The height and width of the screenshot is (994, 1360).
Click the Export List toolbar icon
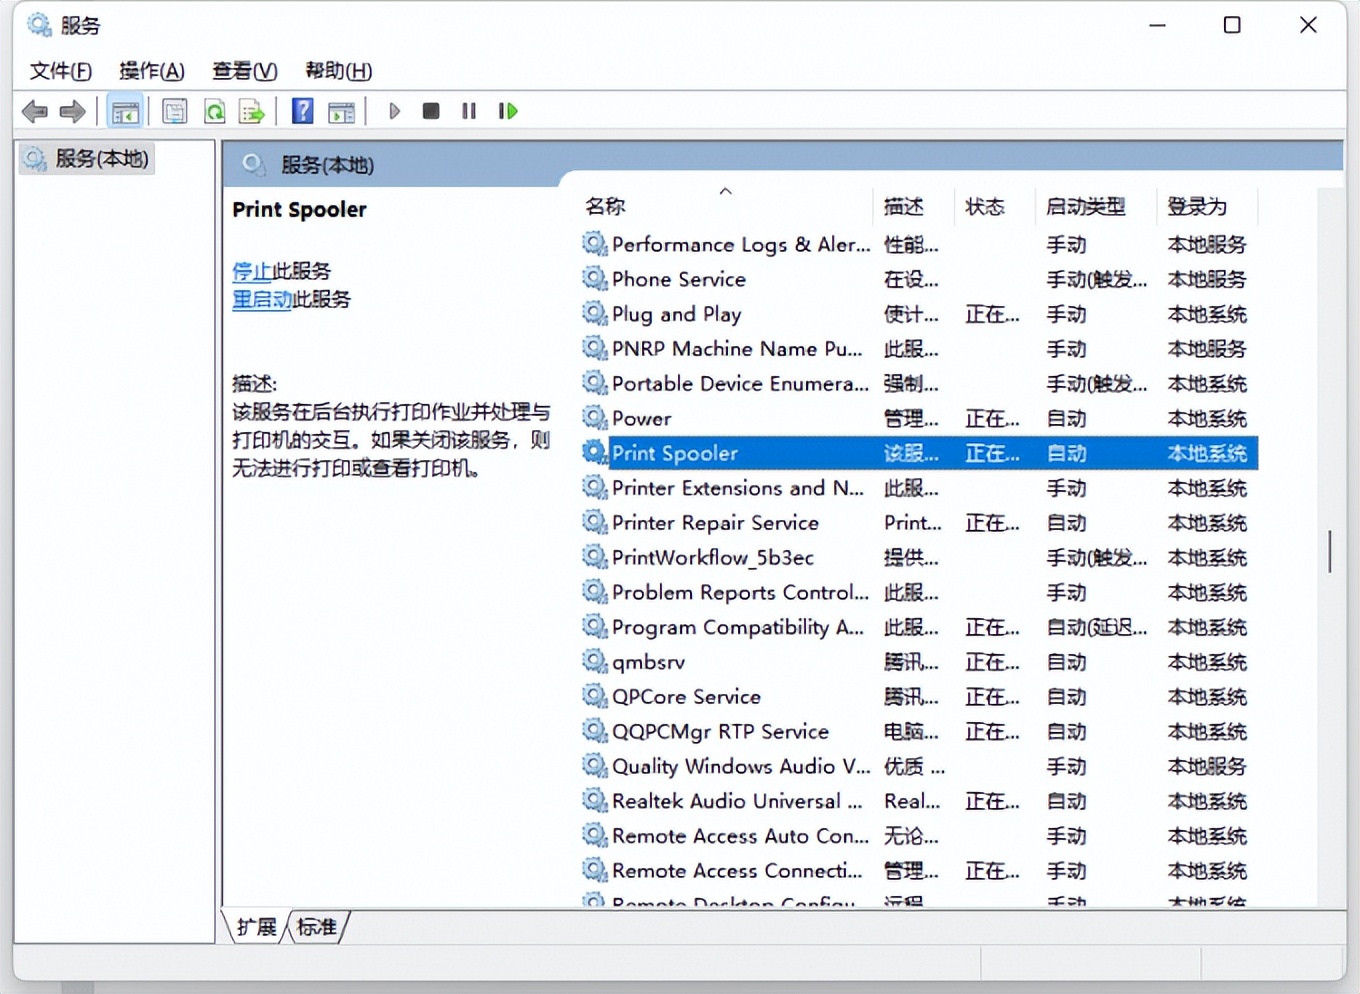tap(252, 110)
